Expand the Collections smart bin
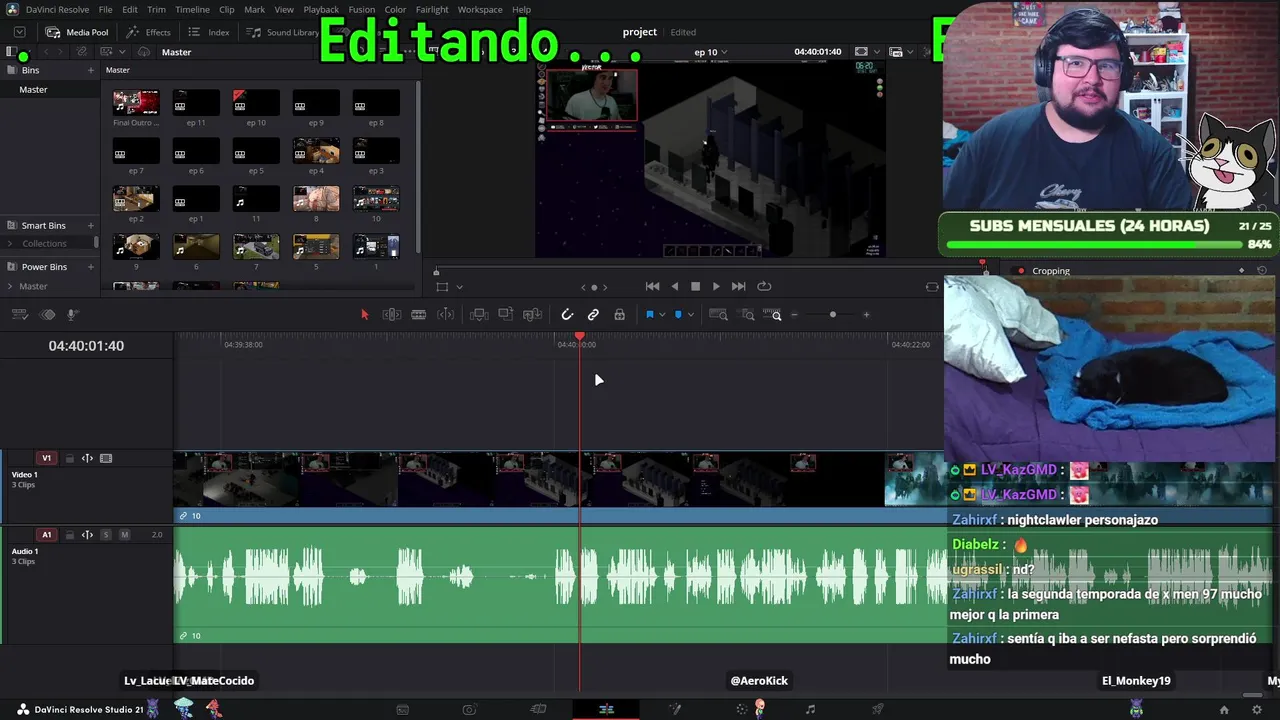The width and height of the screenshot is (1280, 720). click(x=10, y=243)
